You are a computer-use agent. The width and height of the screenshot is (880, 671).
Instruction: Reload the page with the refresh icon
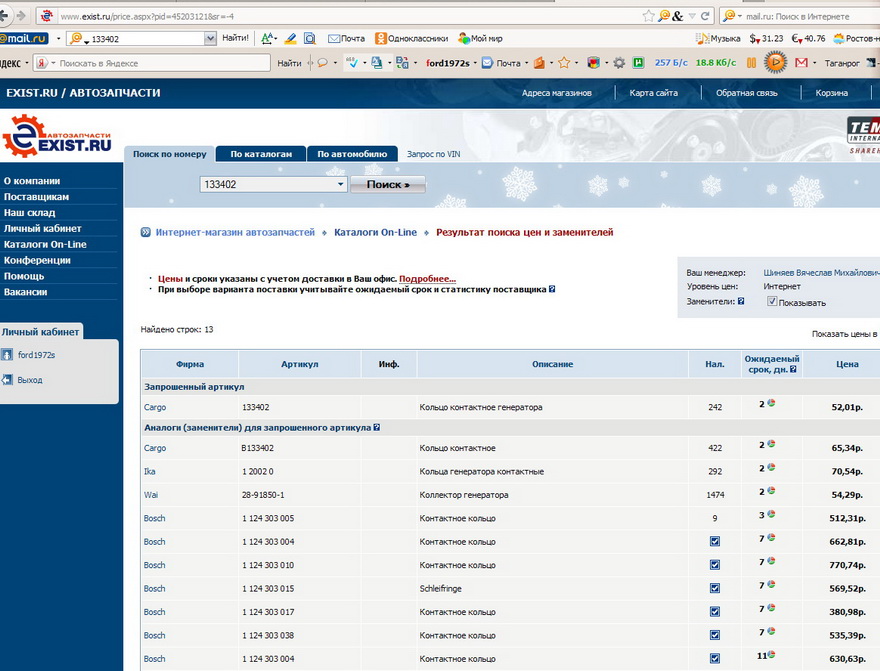pyautogui.click(x=705, y=16)
